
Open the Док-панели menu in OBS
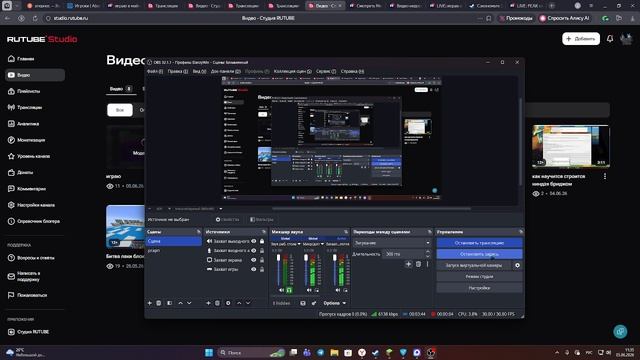click(225, 71)
